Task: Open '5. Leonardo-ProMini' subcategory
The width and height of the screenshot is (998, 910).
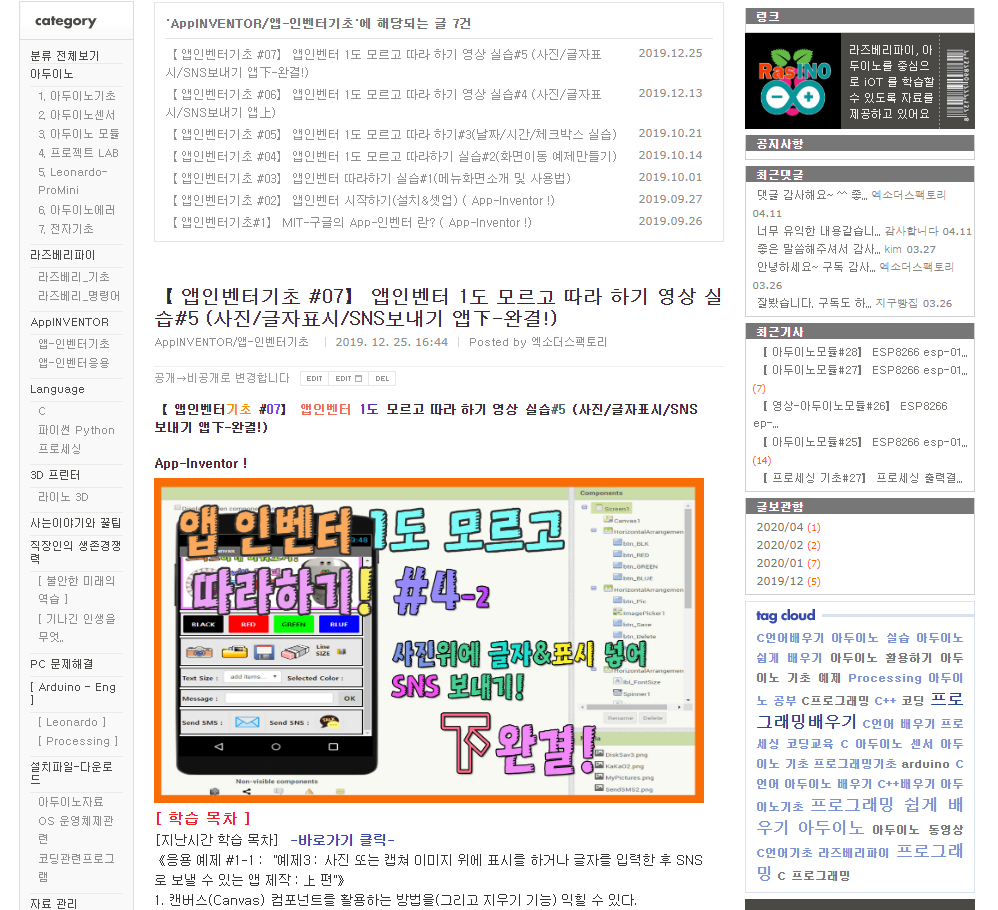Action: click(73, 181)
